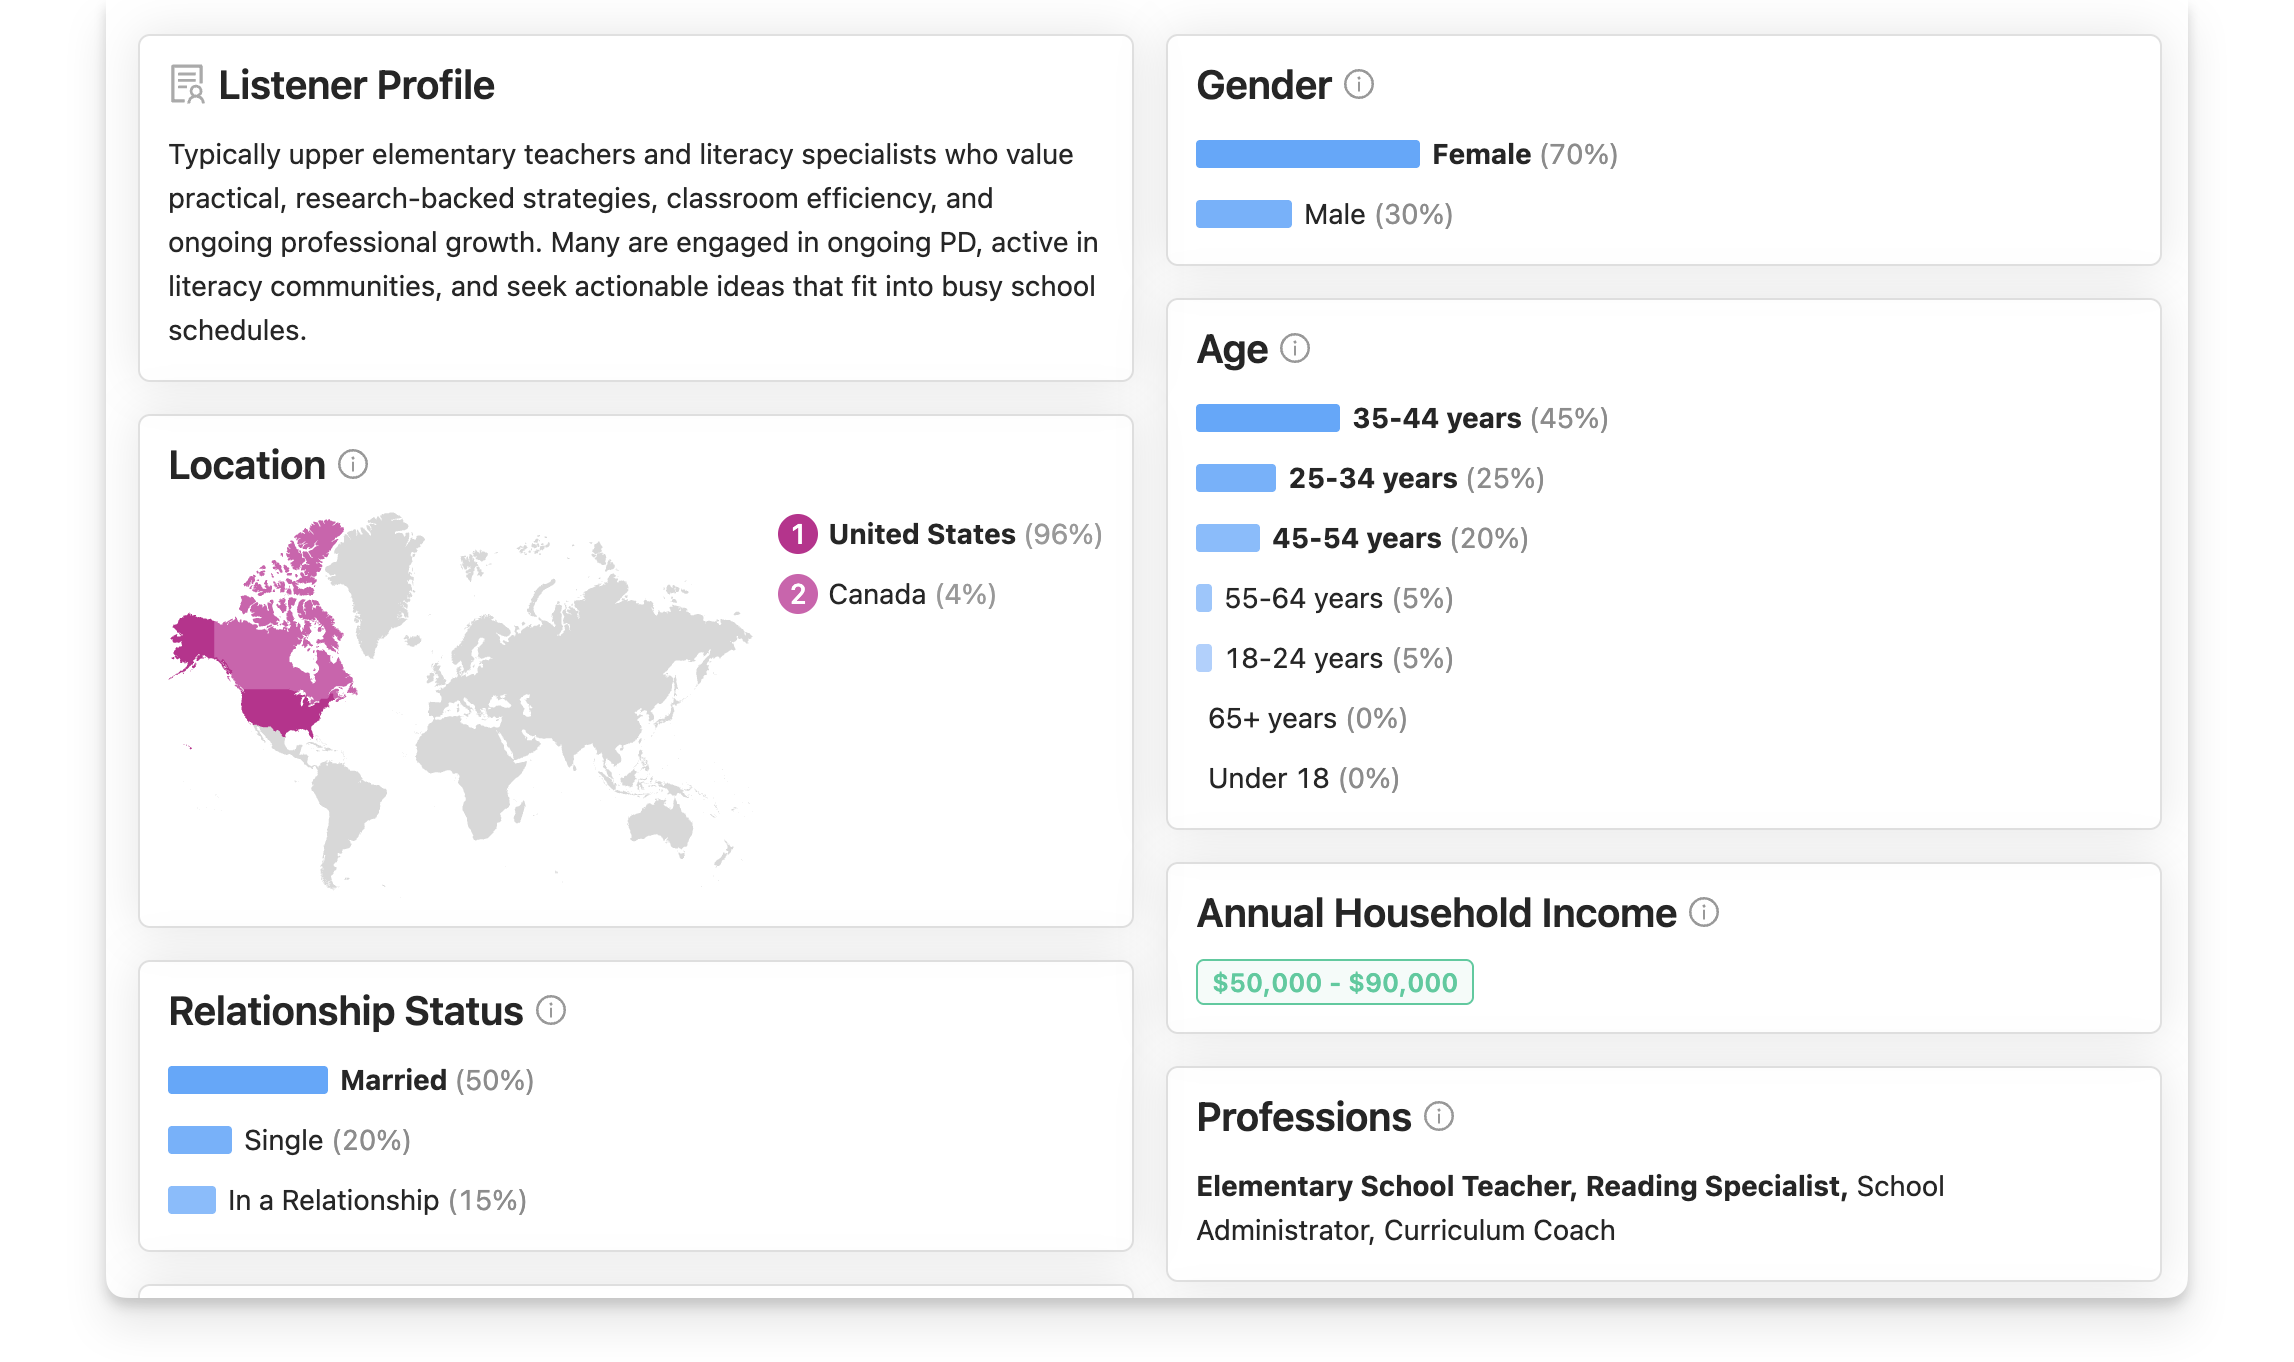Viewport: 2294px width, 1362px height.
Task: Click the Male 30% bar
Action: pos(1244,214)
